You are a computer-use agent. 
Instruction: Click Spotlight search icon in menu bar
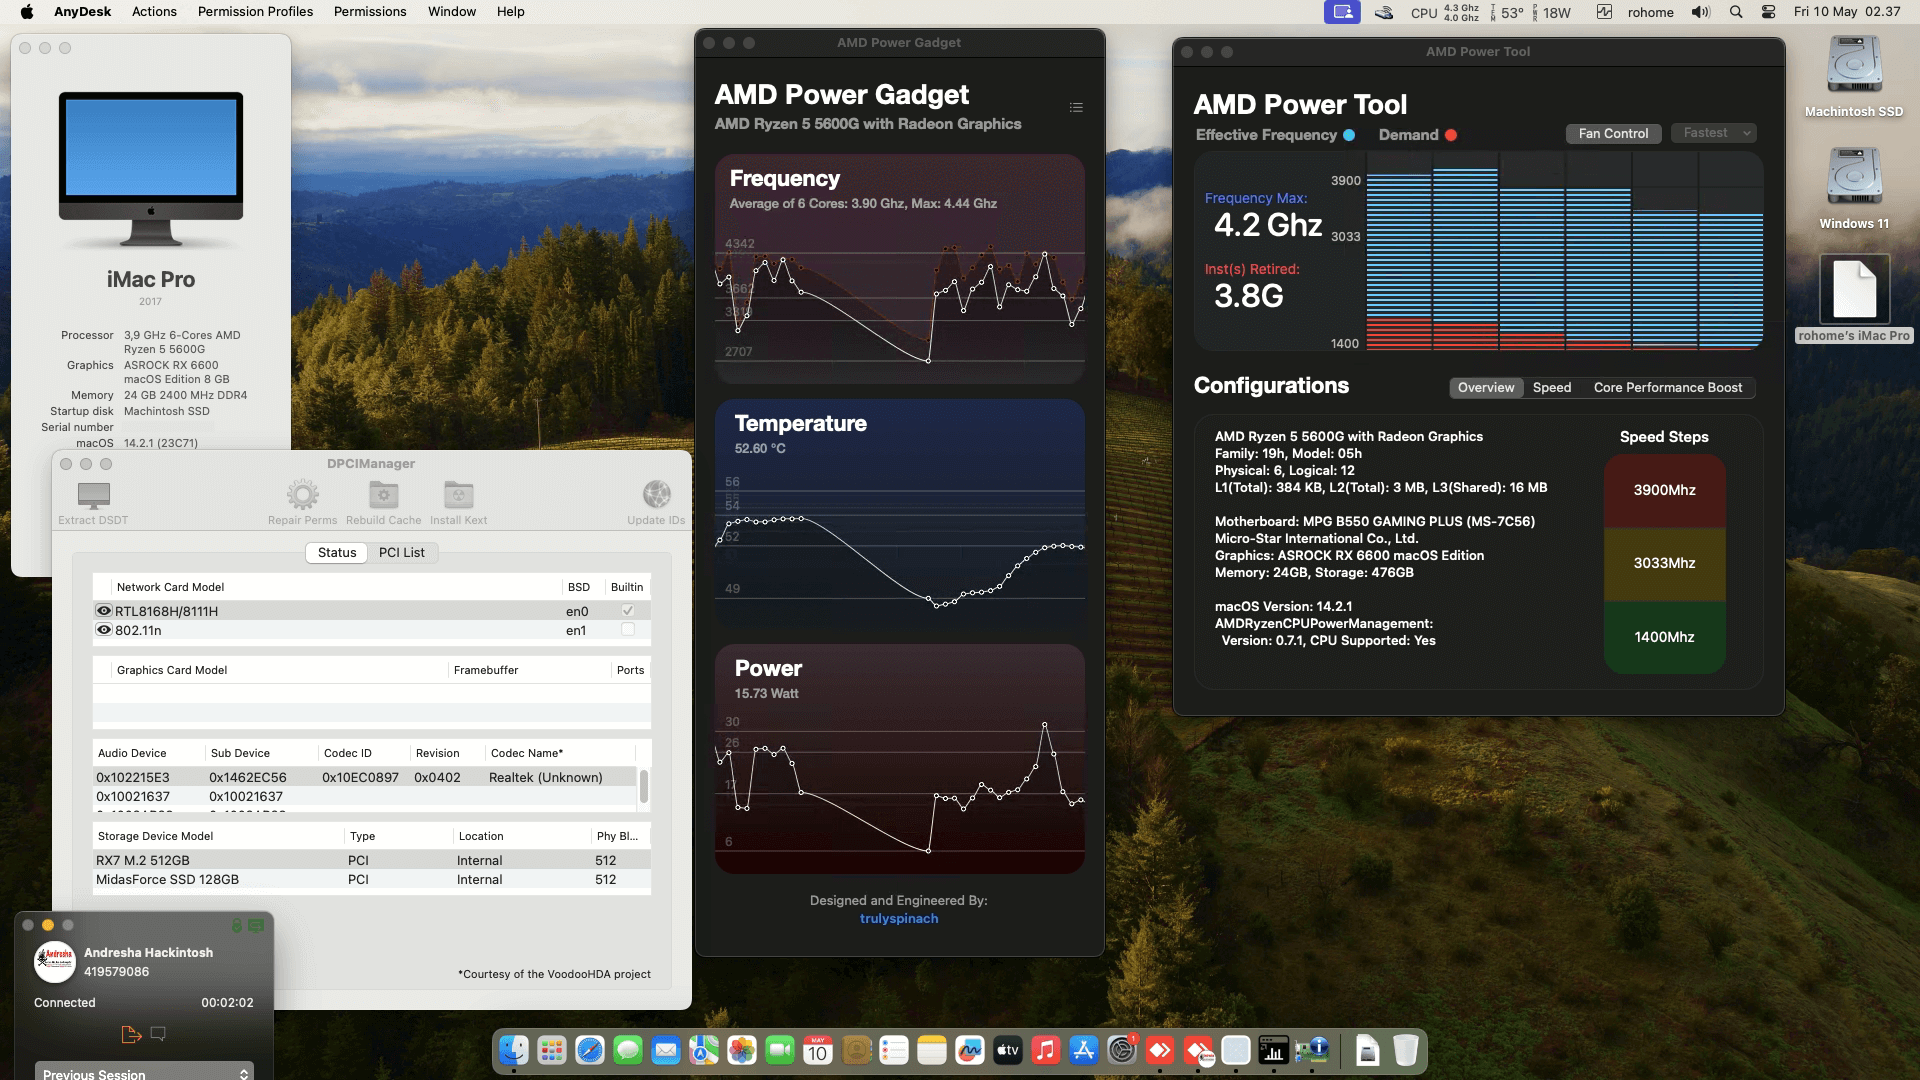coord(1736,12)
